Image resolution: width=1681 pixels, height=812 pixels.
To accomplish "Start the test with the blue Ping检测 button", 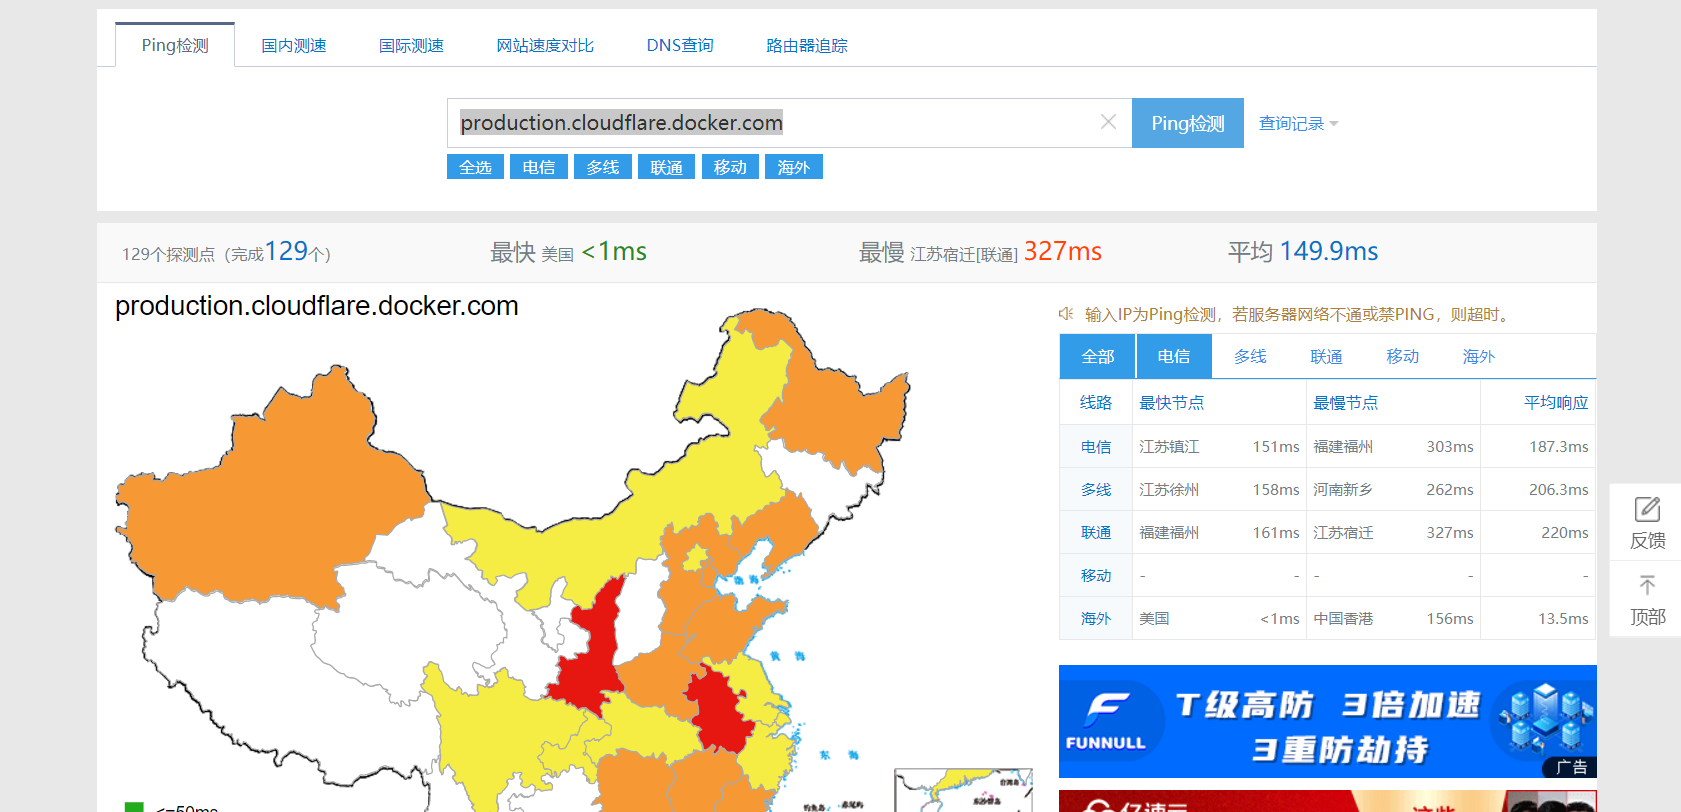I will point(1188,123).
